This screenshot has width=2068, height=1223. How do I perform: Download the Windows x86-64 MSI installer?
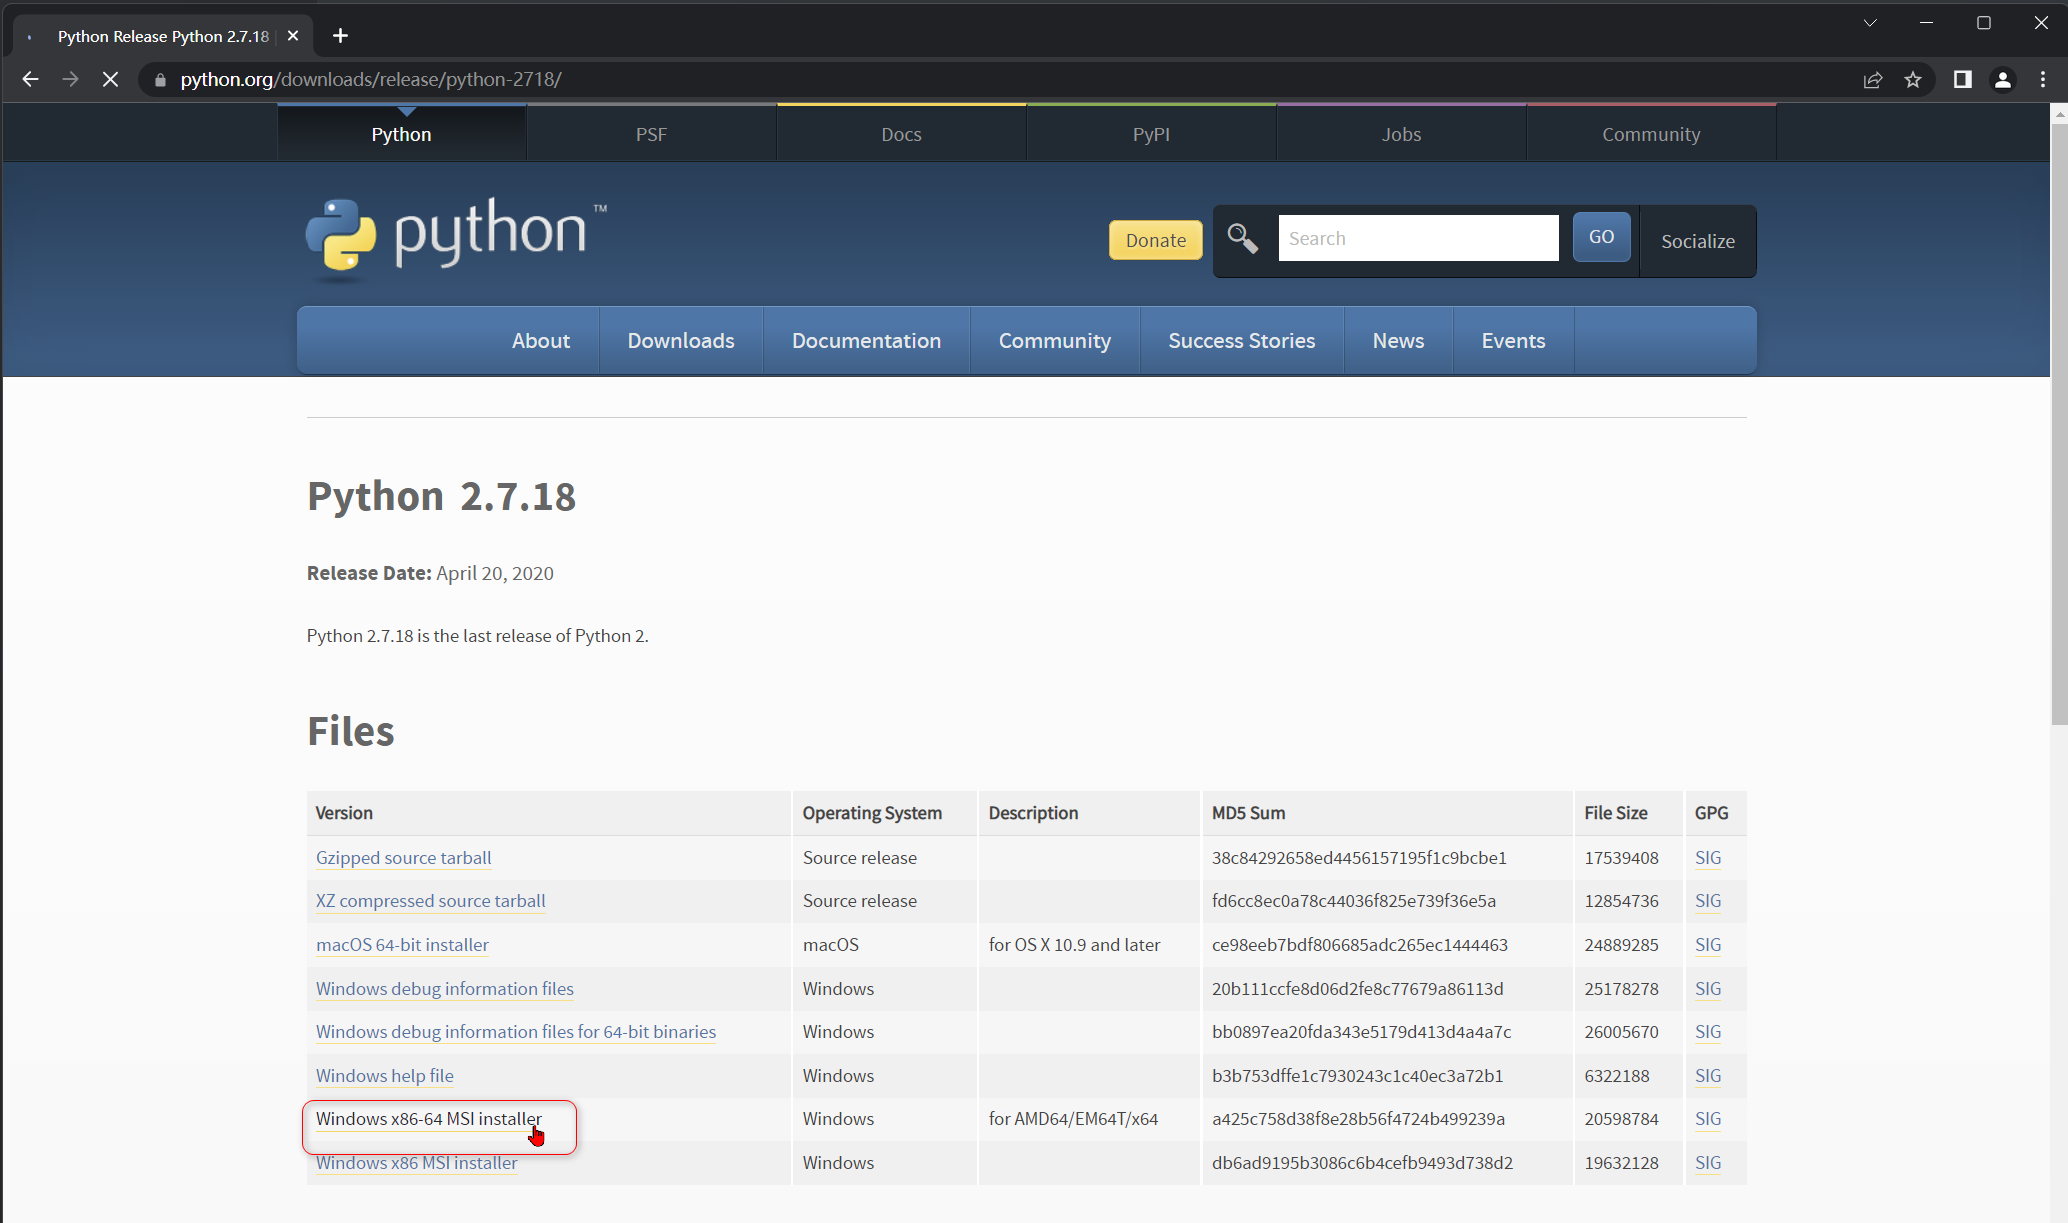pos(429,1118)
